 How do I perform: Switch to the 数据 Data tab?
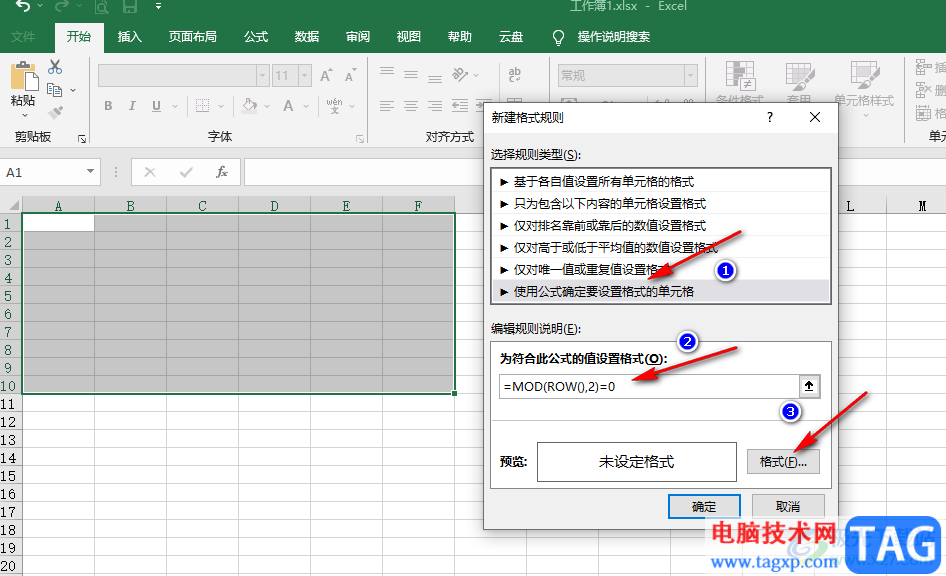(x=306, y=37)
